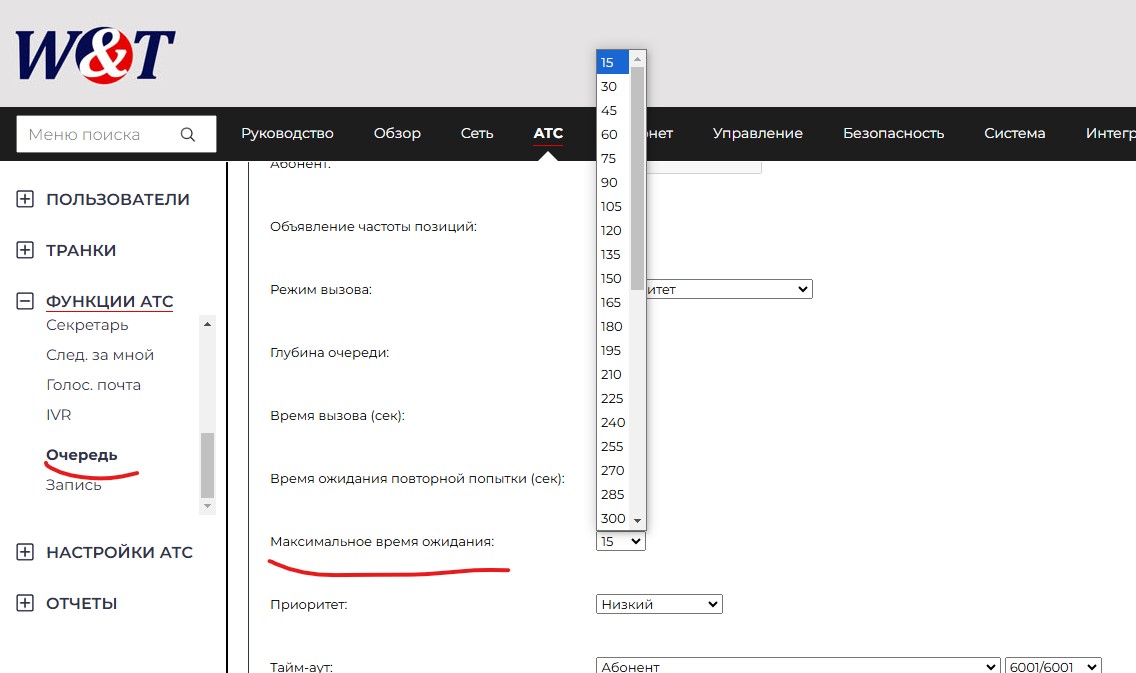
Task: Focus the Меню поиска search field
Action: click(x=116, y=134)
